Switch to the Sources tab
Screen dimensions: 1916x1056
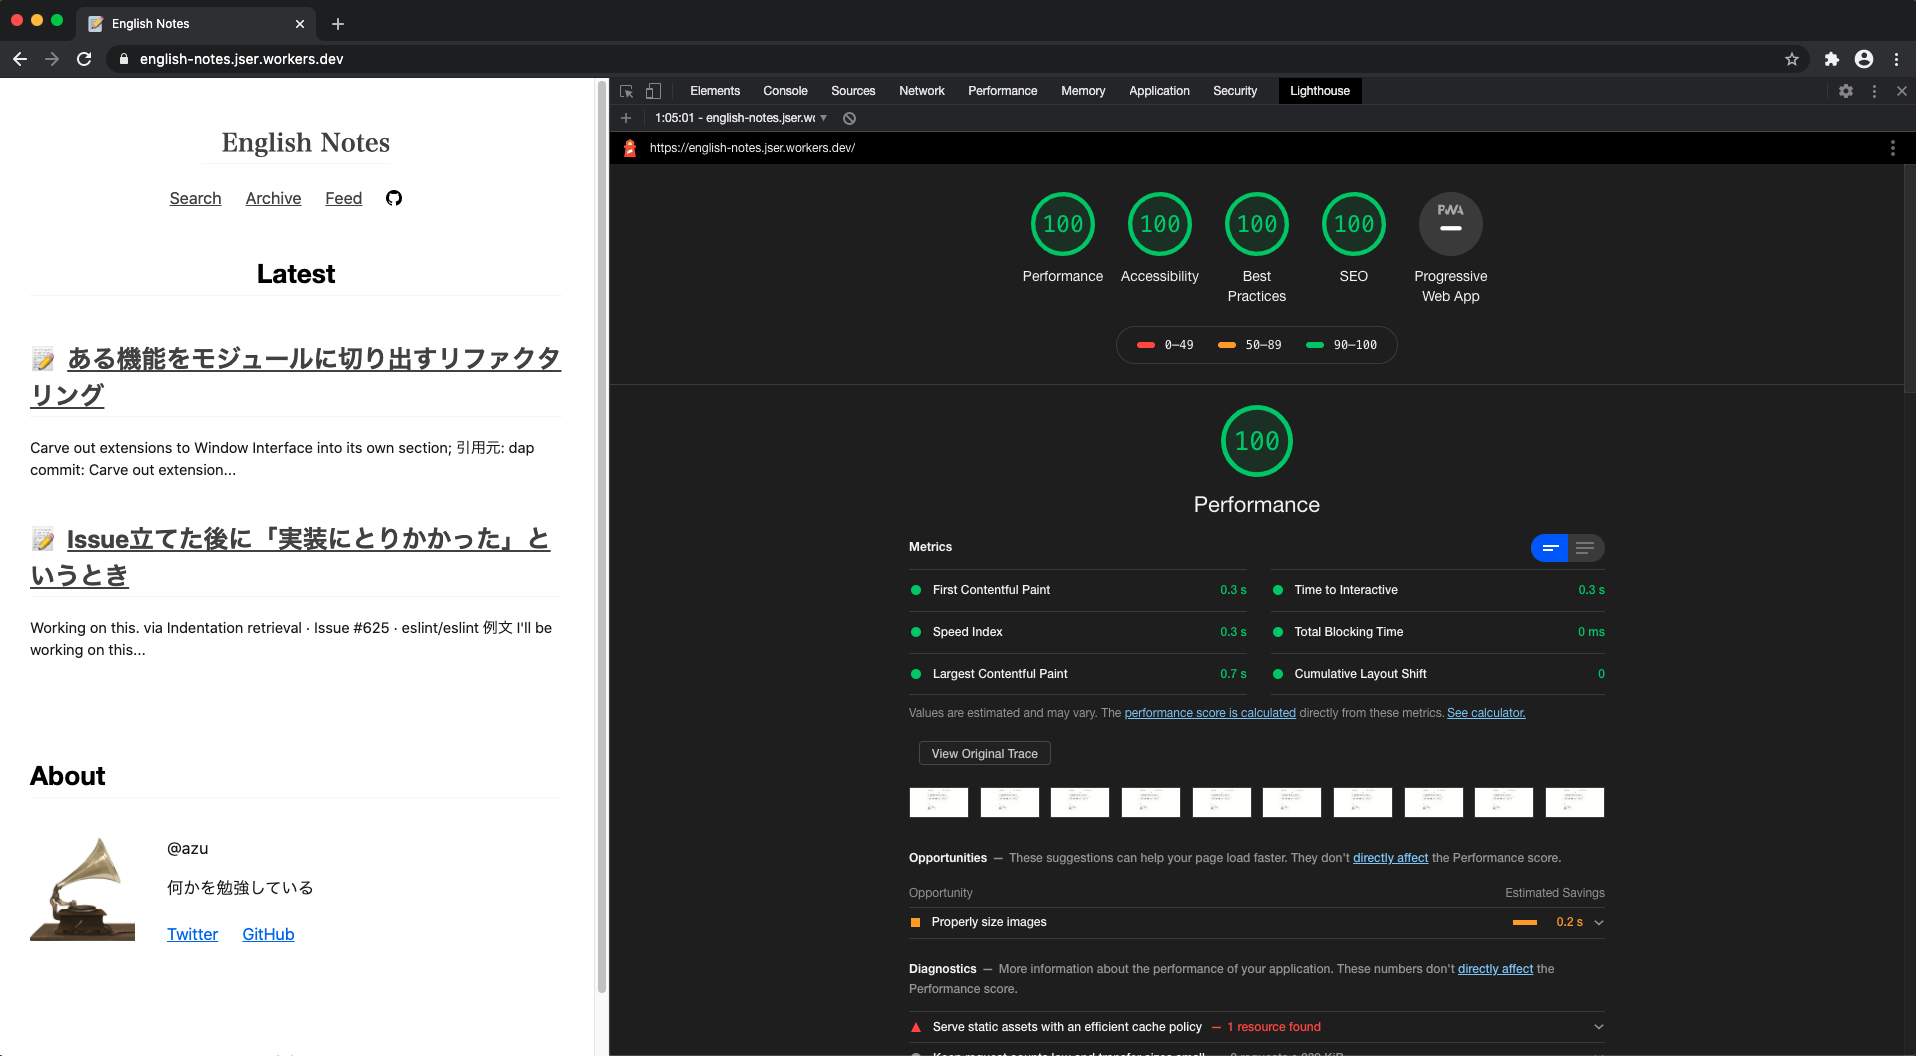853,91
